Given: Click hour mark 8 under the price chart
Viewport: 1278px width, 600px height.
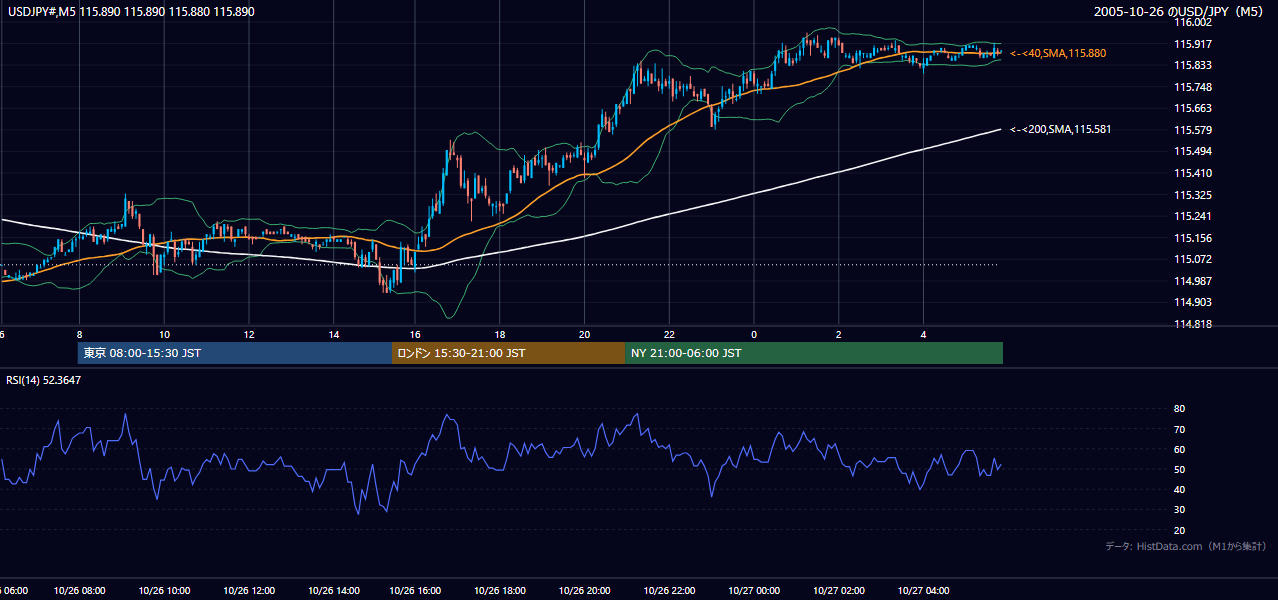Looking at the screenshot, I should 79,335.
